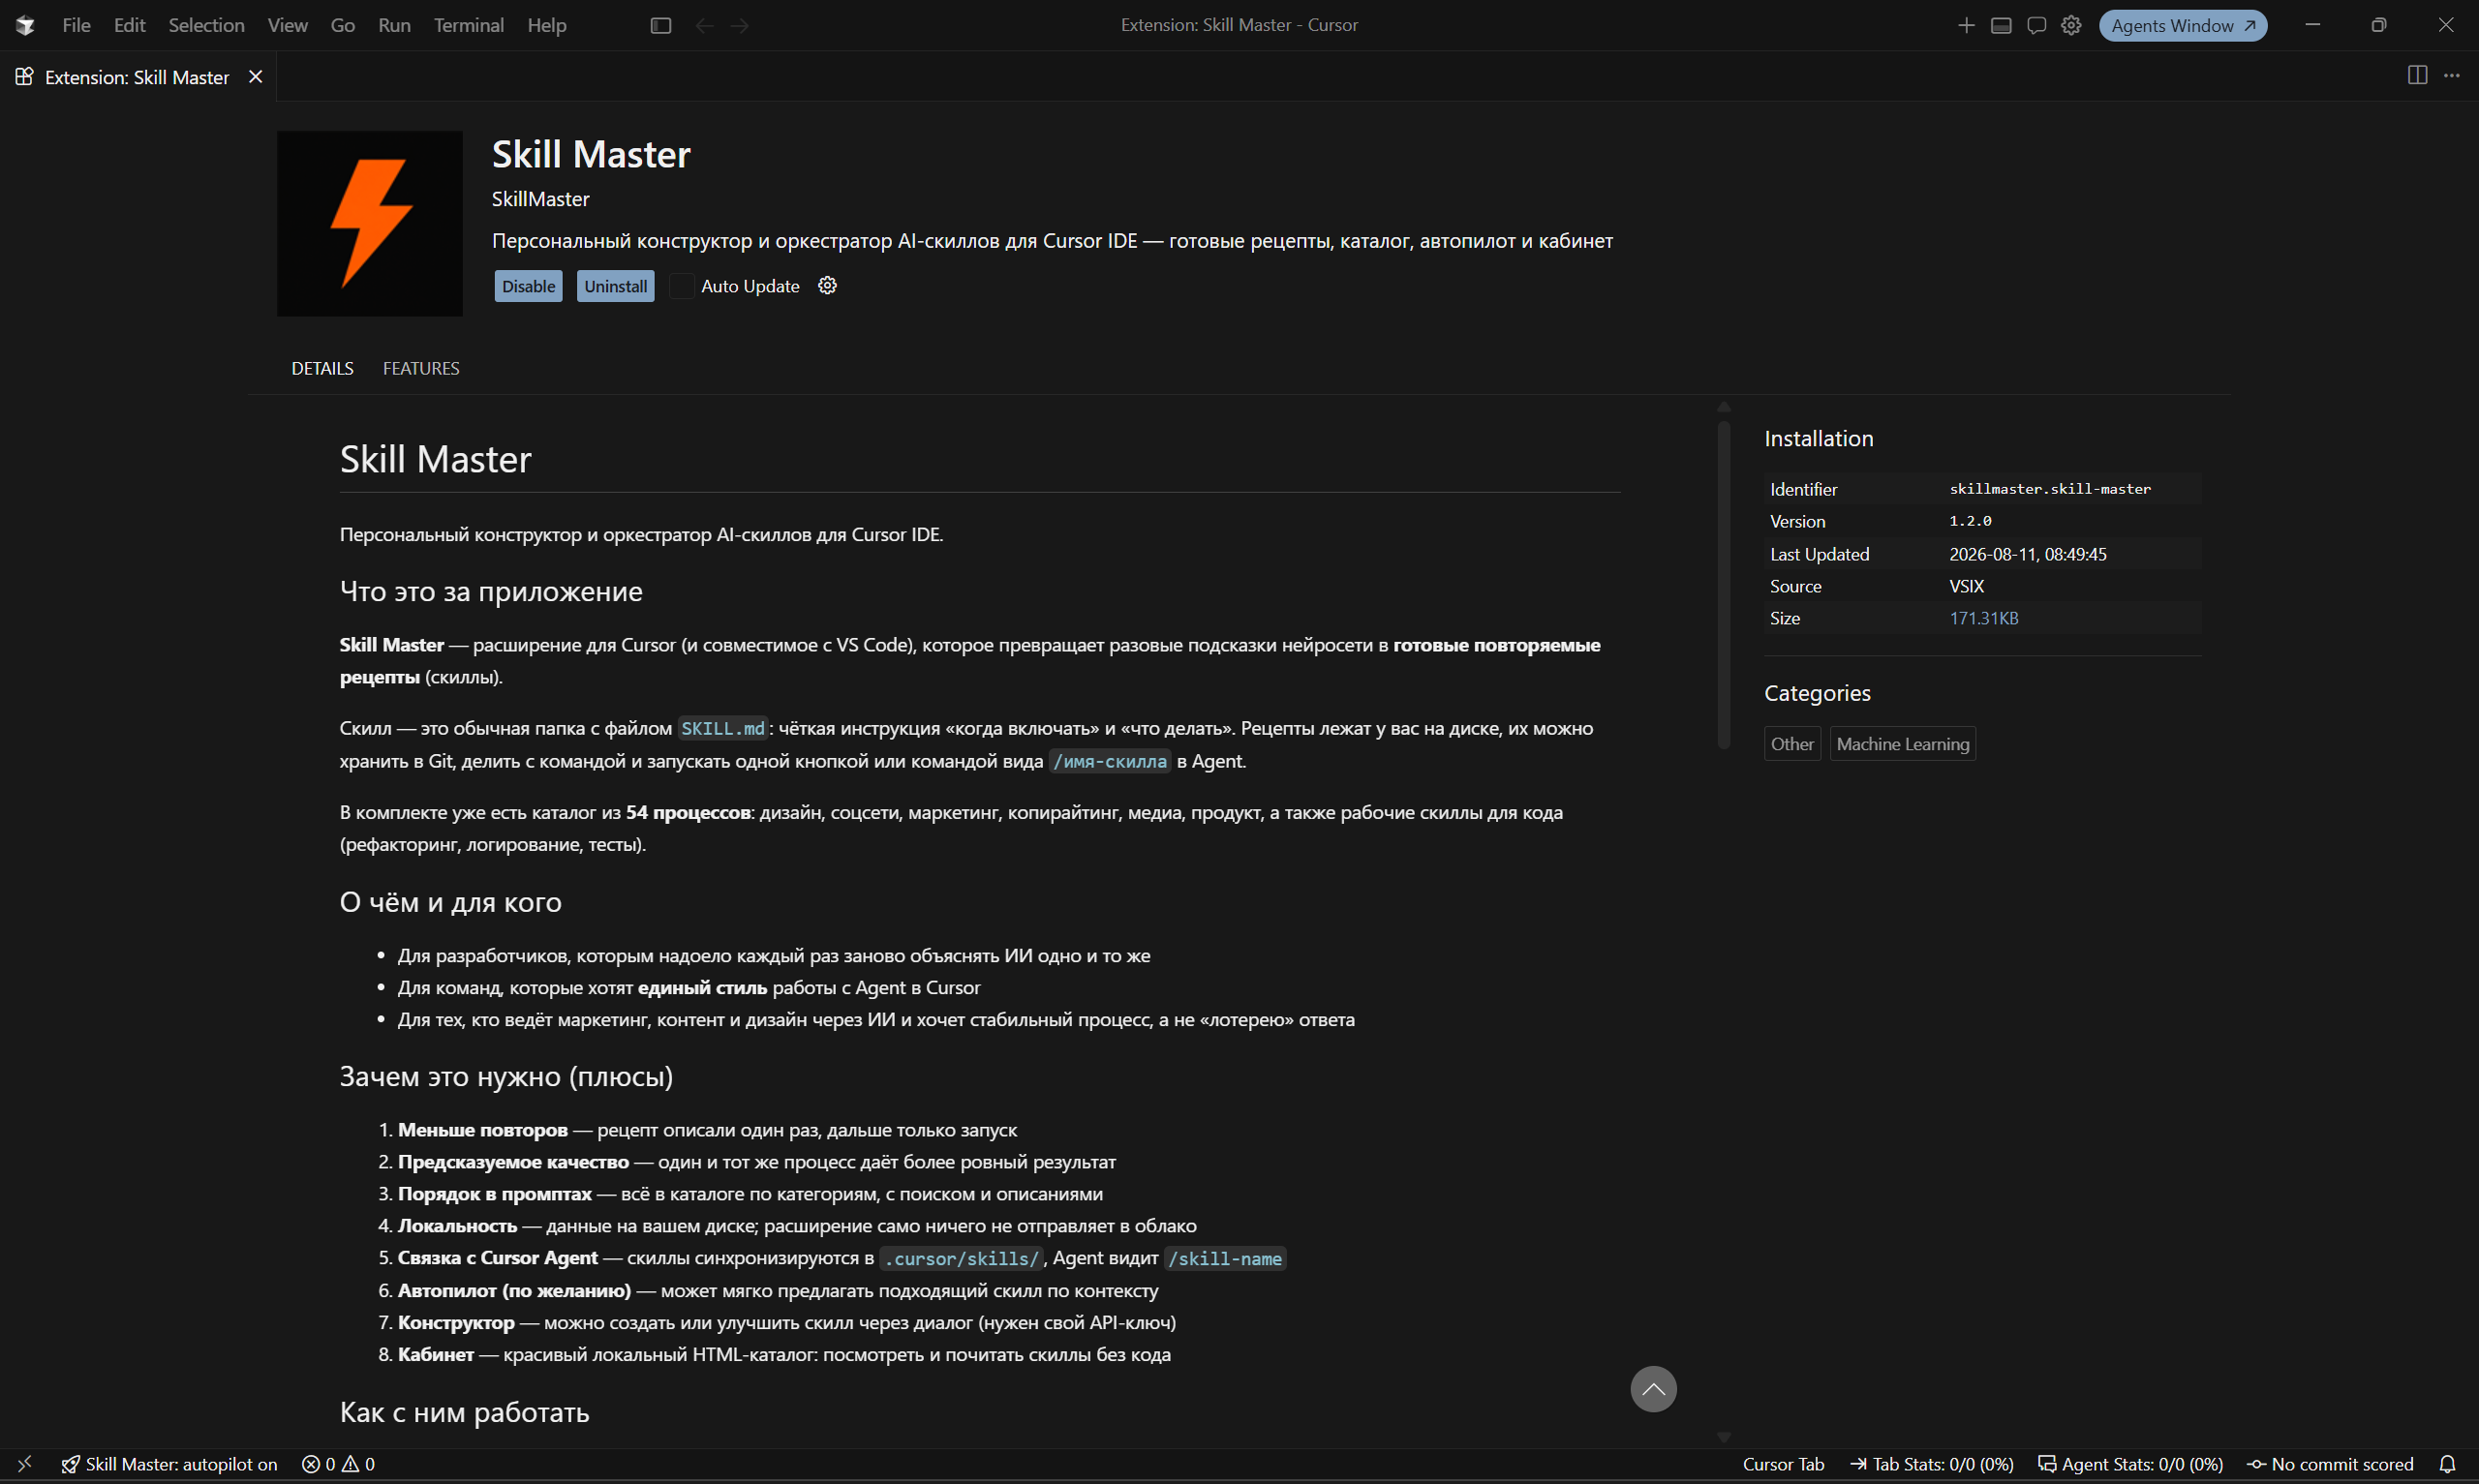2479x1484 pixels.
Task: Open the Terminal menu
Action: 468,25
